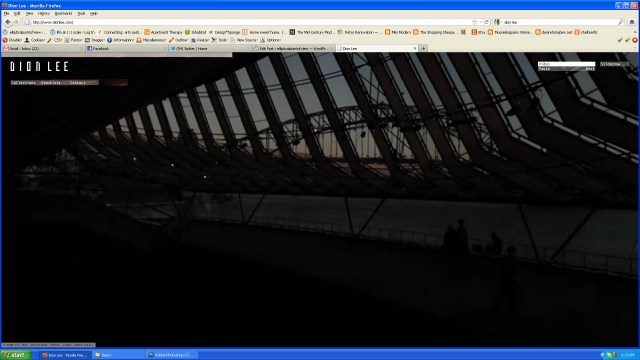Go to the Home page icon
Screen dimensions: 640x360
632,22
